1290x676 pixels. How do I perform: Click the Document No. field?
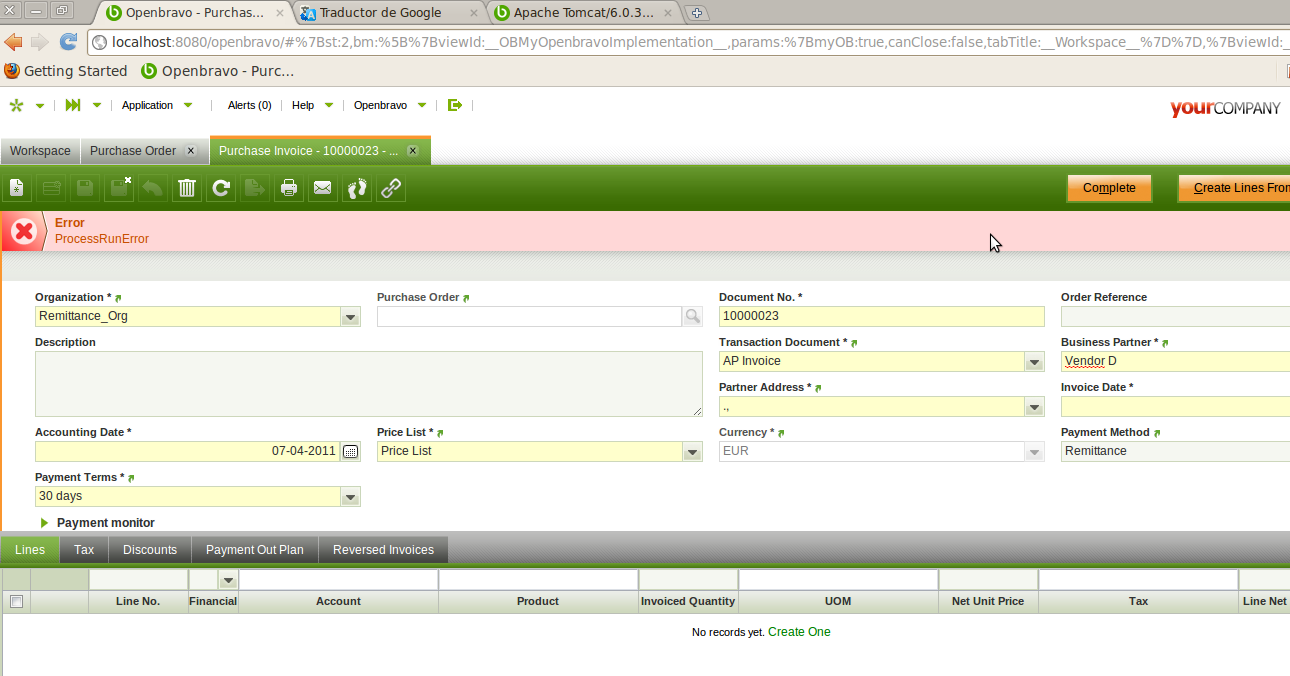point(881,316)
